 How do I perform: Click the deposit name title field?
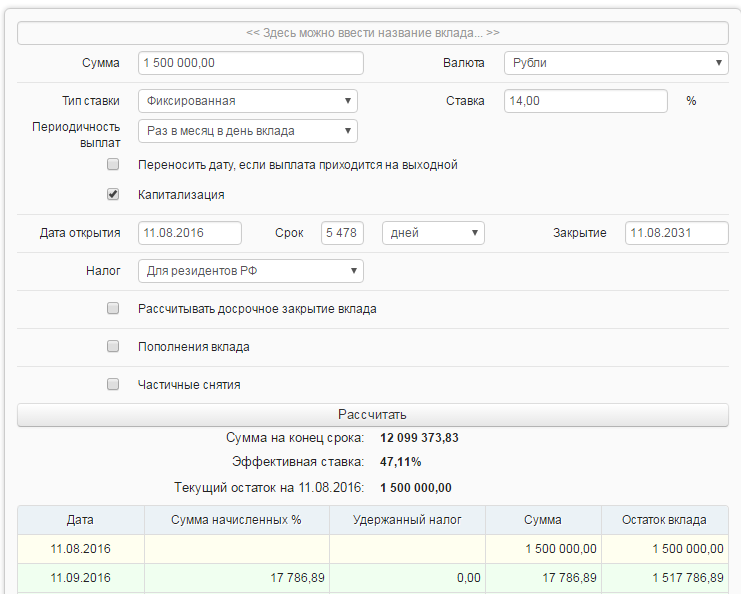pyautogui.click(x=372, y=33)
